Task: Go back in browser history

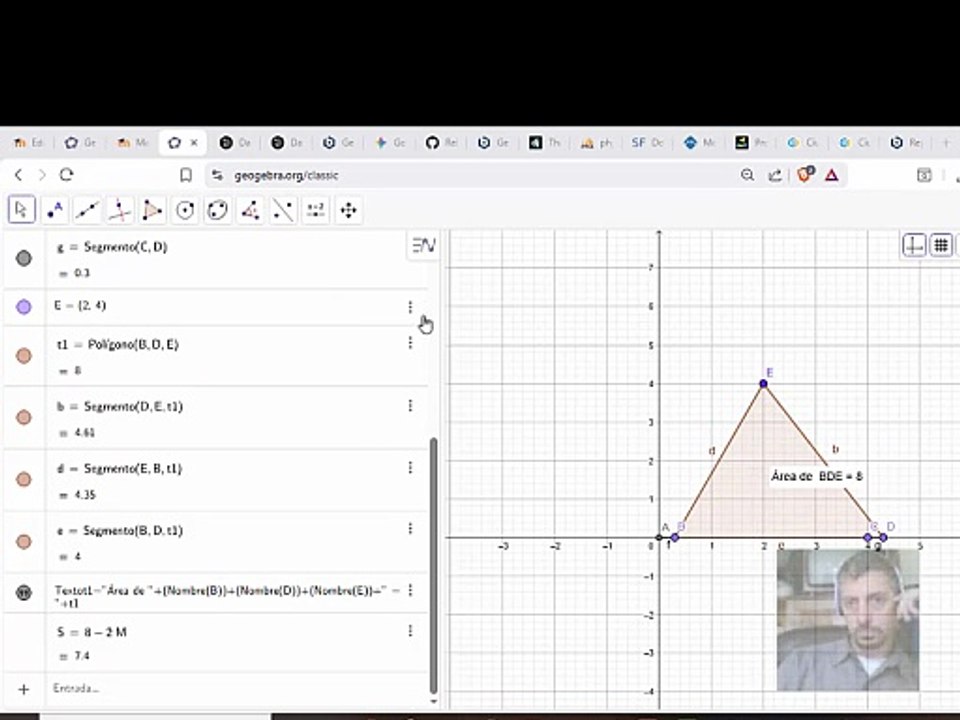Action: click(x=18, y=175)
